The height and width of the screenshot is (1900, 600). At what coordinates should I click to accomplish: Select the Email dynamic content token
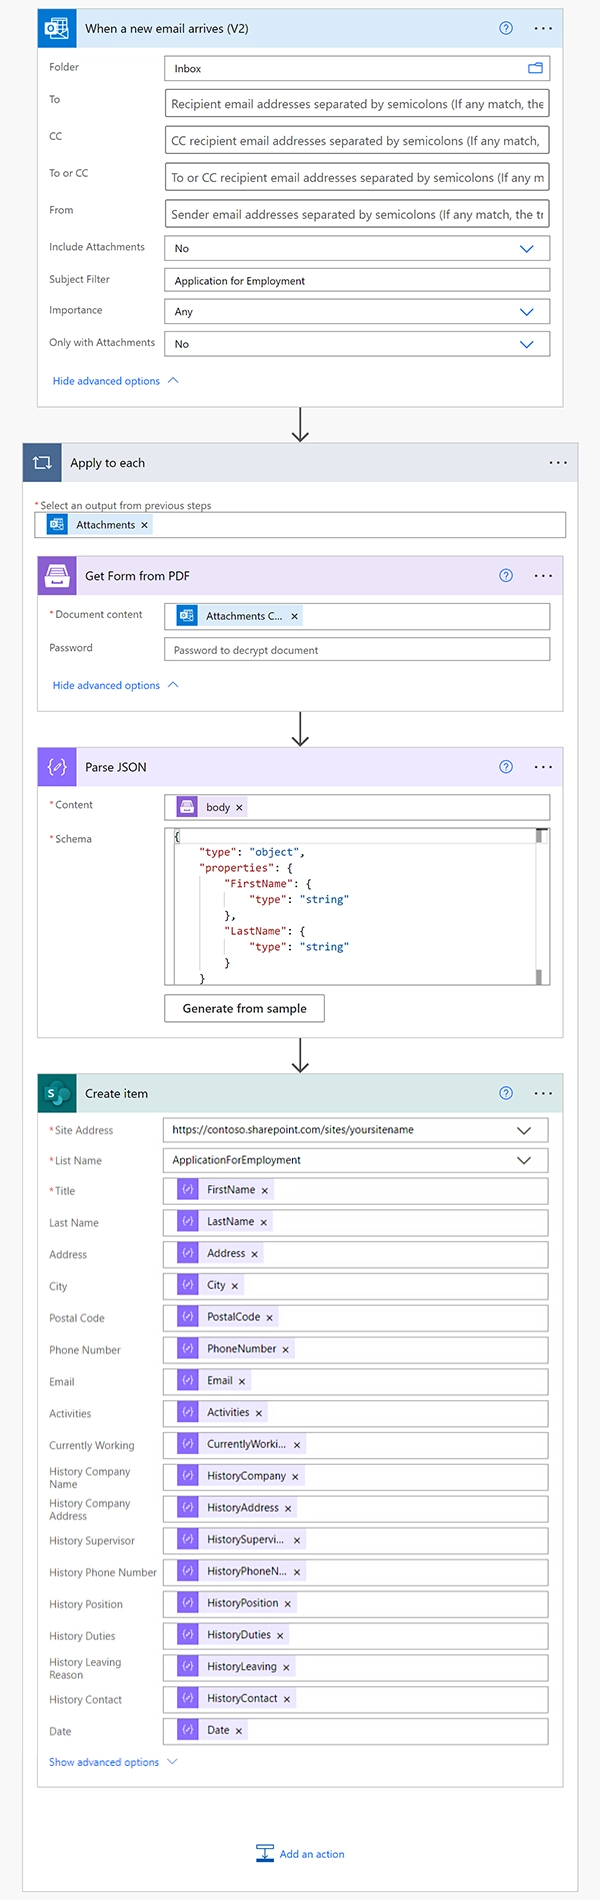tap(213, 1380)
